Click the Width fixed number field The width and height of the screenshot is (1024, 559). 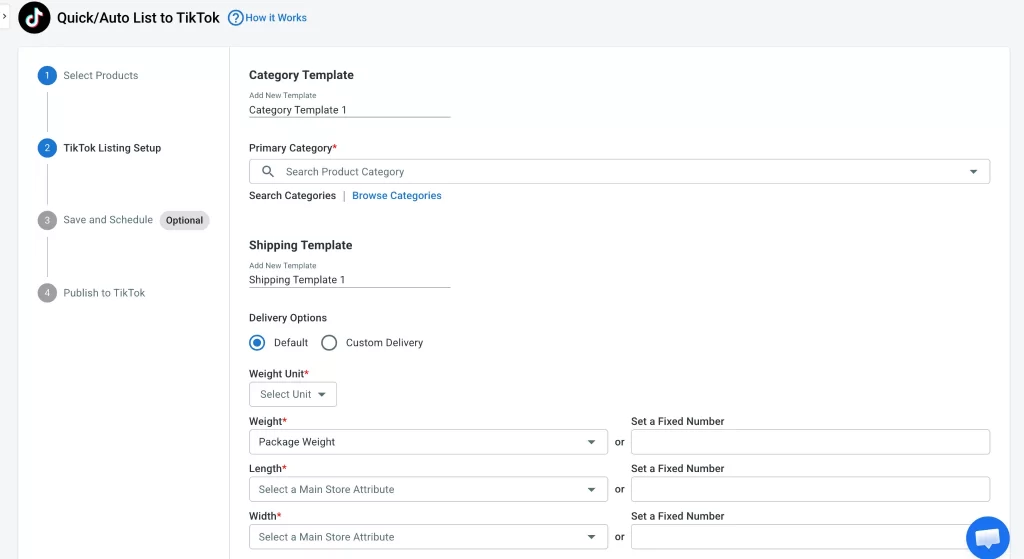[x=810, y=537]
